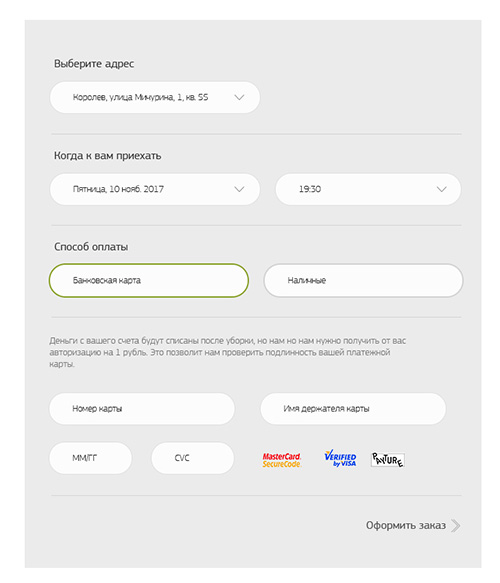Click the chevron in the address field
Image resolution: width=500 pixels, height=583 pixels.
(x=239, y=97)
